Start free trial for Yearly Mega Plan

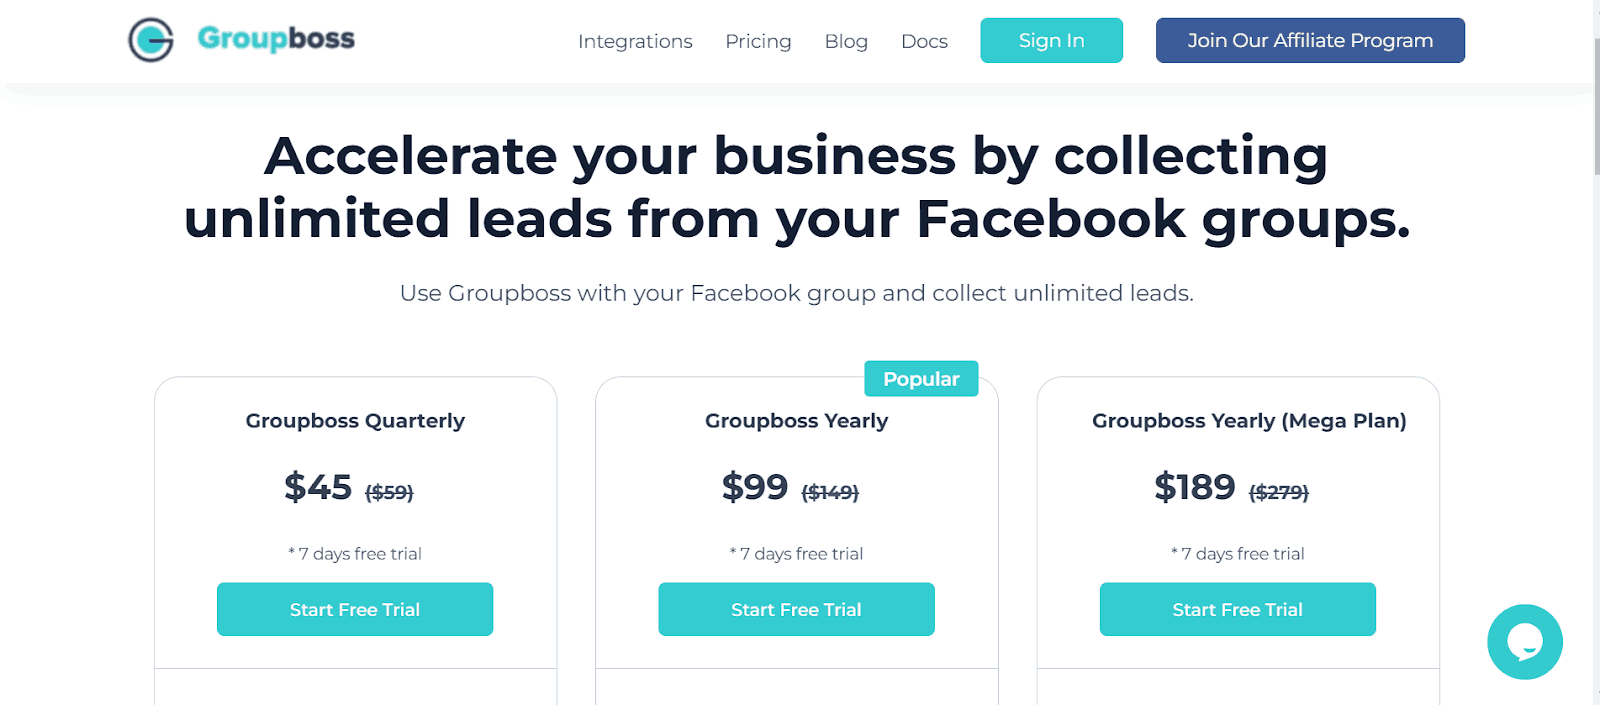pos(1237,609)
